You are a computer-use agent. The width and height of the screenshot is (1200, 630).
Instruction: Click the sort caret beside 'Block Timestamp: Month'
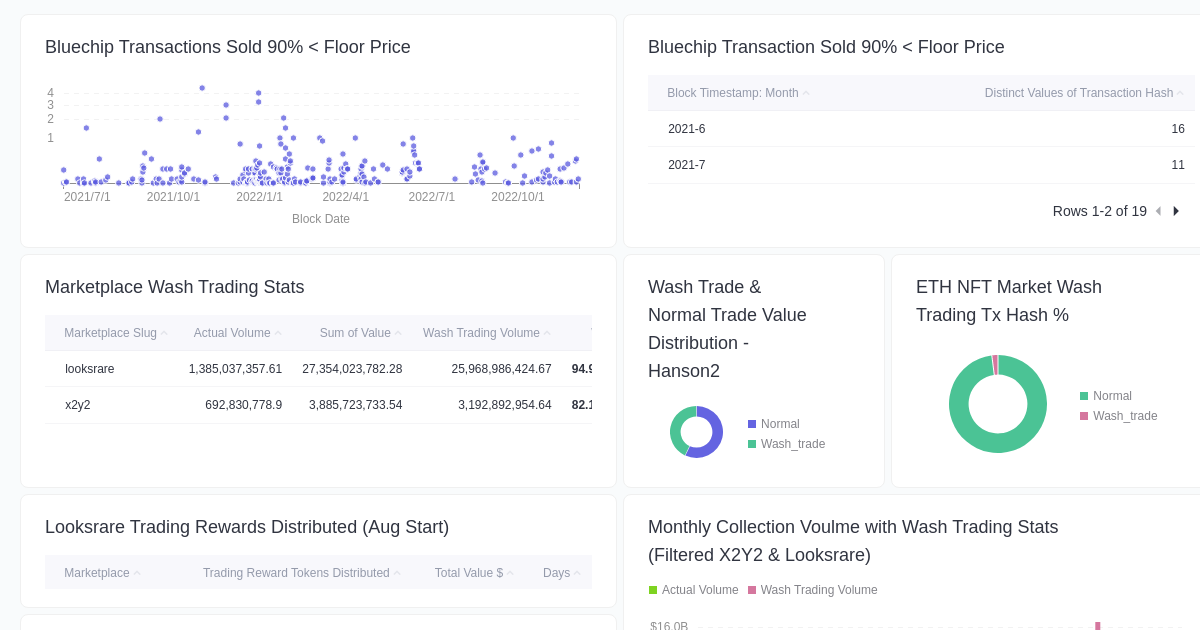[x=806, y=92]
